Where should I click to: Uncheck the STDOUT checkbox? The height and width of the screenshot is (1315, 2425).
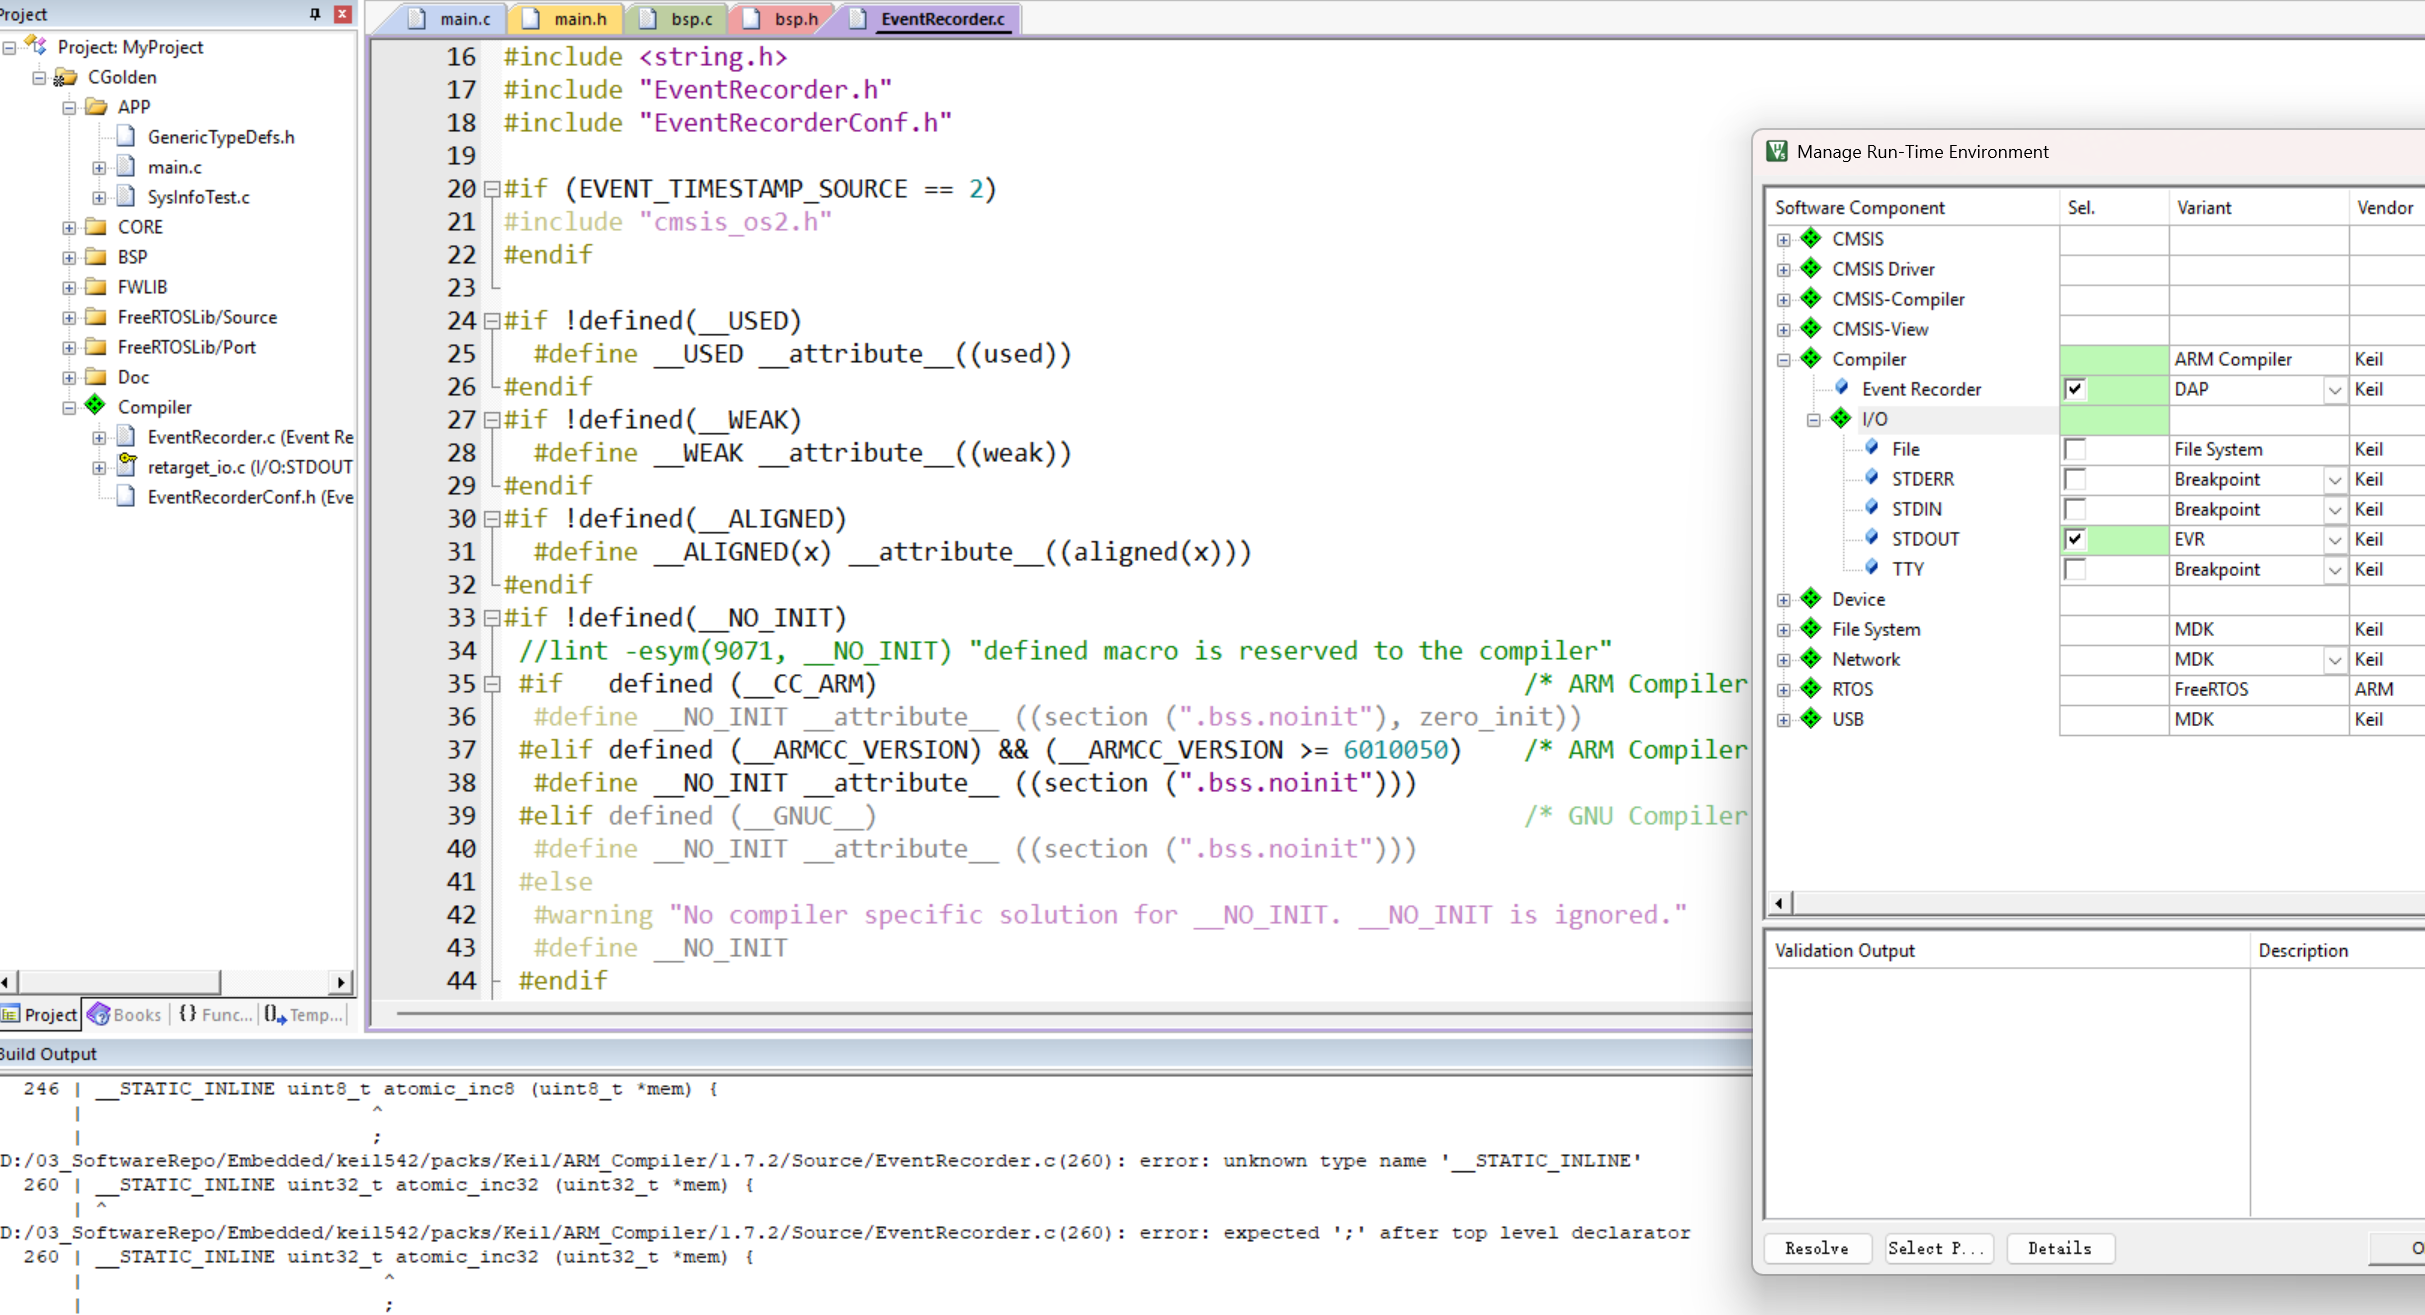2075,539
